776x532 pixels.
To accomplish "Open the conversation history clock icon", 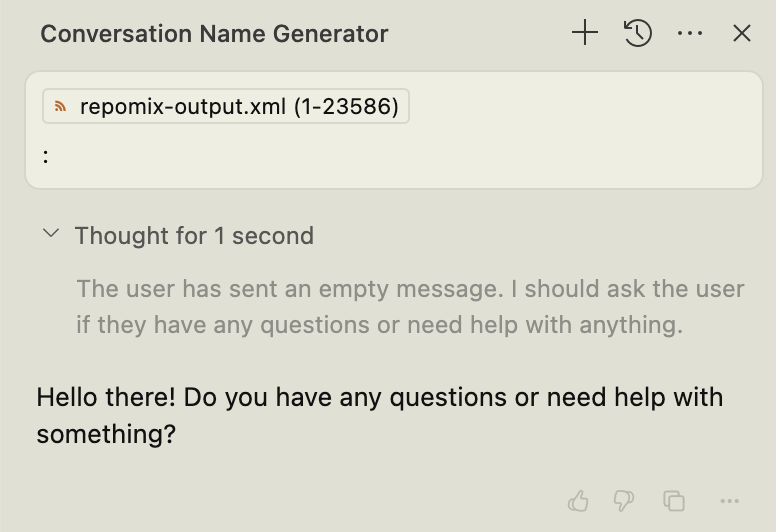I will [x=638, y=33].
